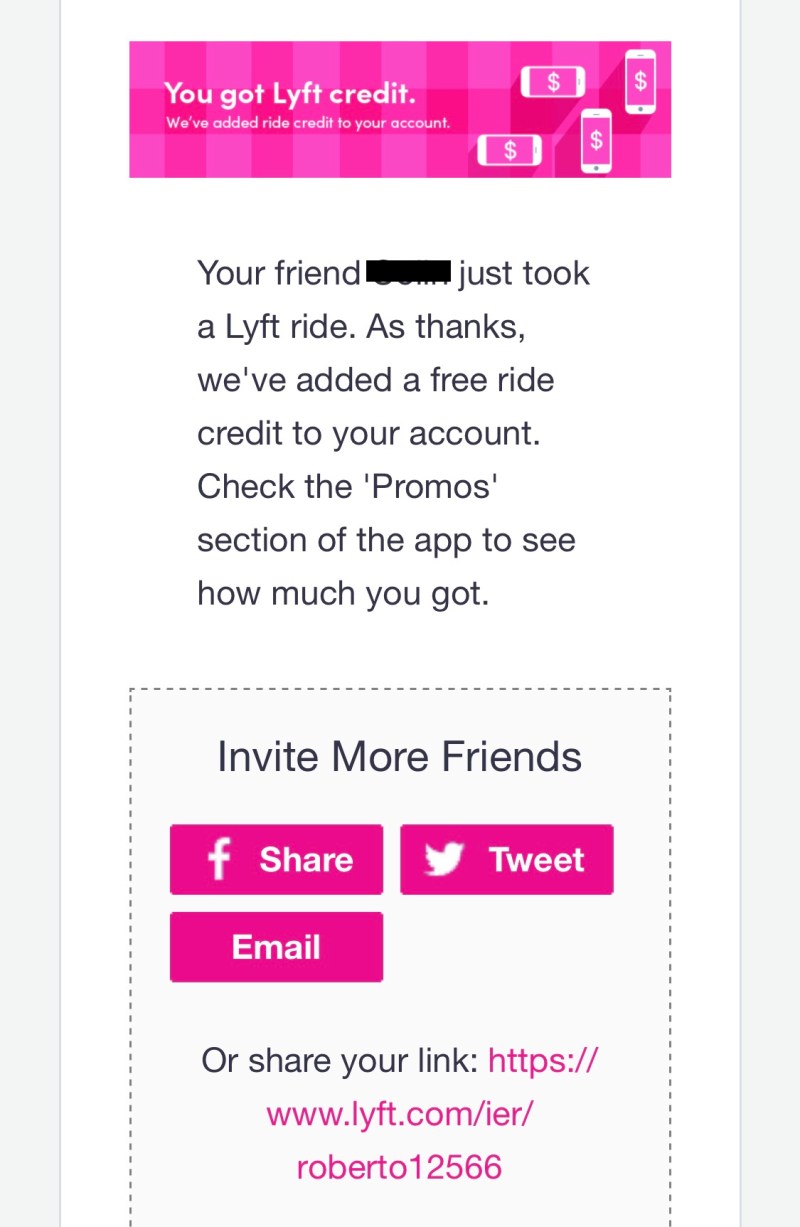The width and height of the screenshot is (800, 1227).
Task: Open the www.lyft.com/ier/ link line
Action: point(400,1113)
